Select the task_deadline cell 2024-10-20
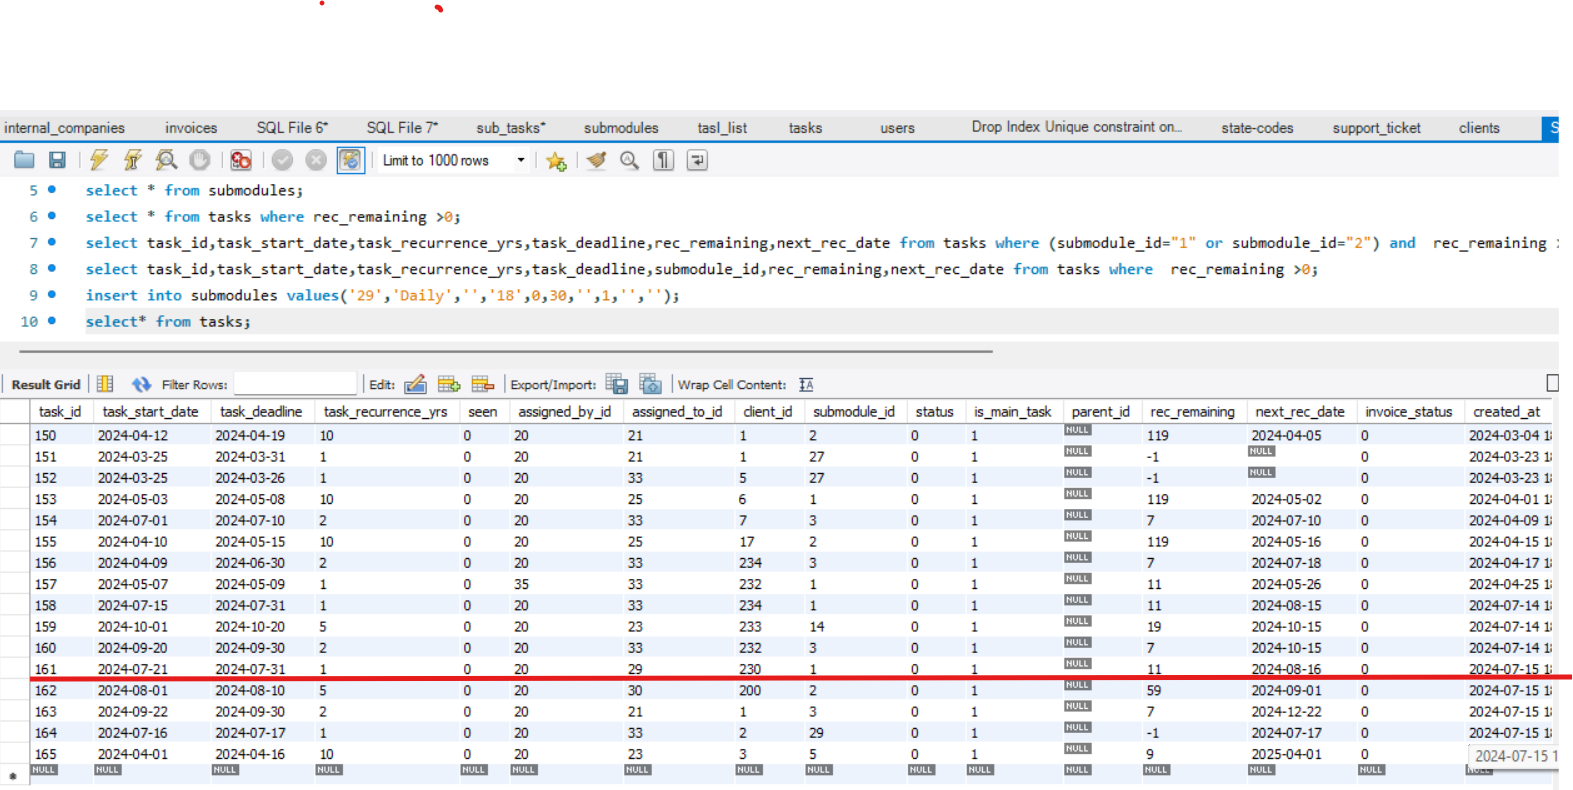Viewport: 1573px width, 790px height. [261, 627]
